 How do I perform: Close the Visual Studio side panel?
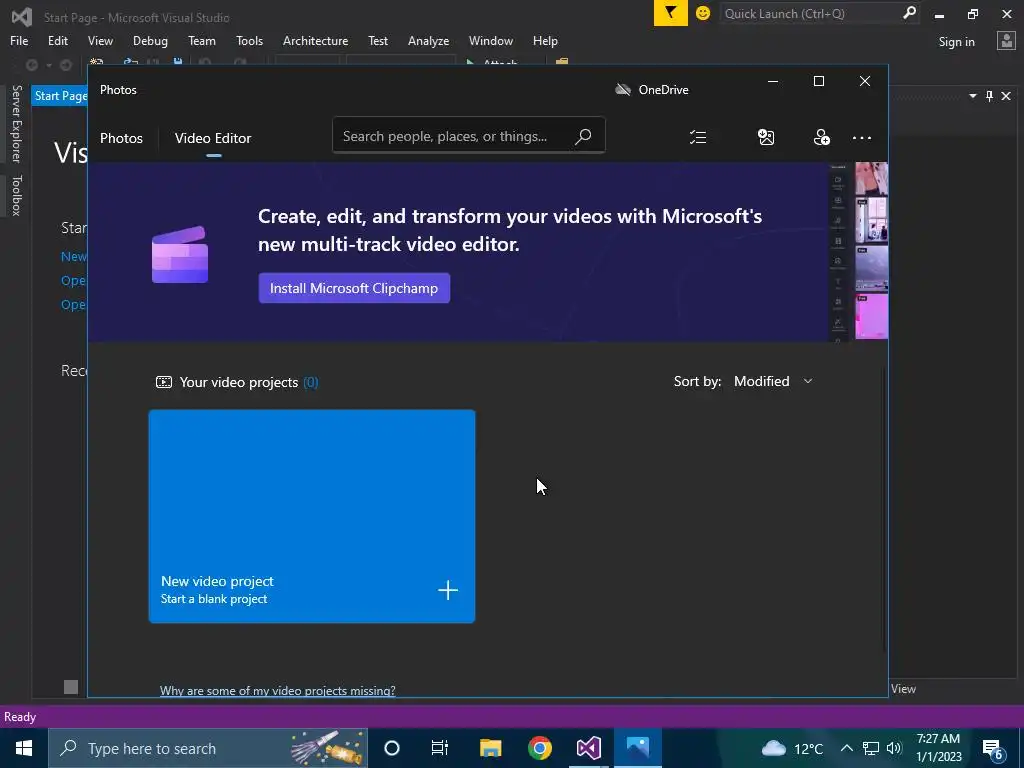coord(1006,96)
